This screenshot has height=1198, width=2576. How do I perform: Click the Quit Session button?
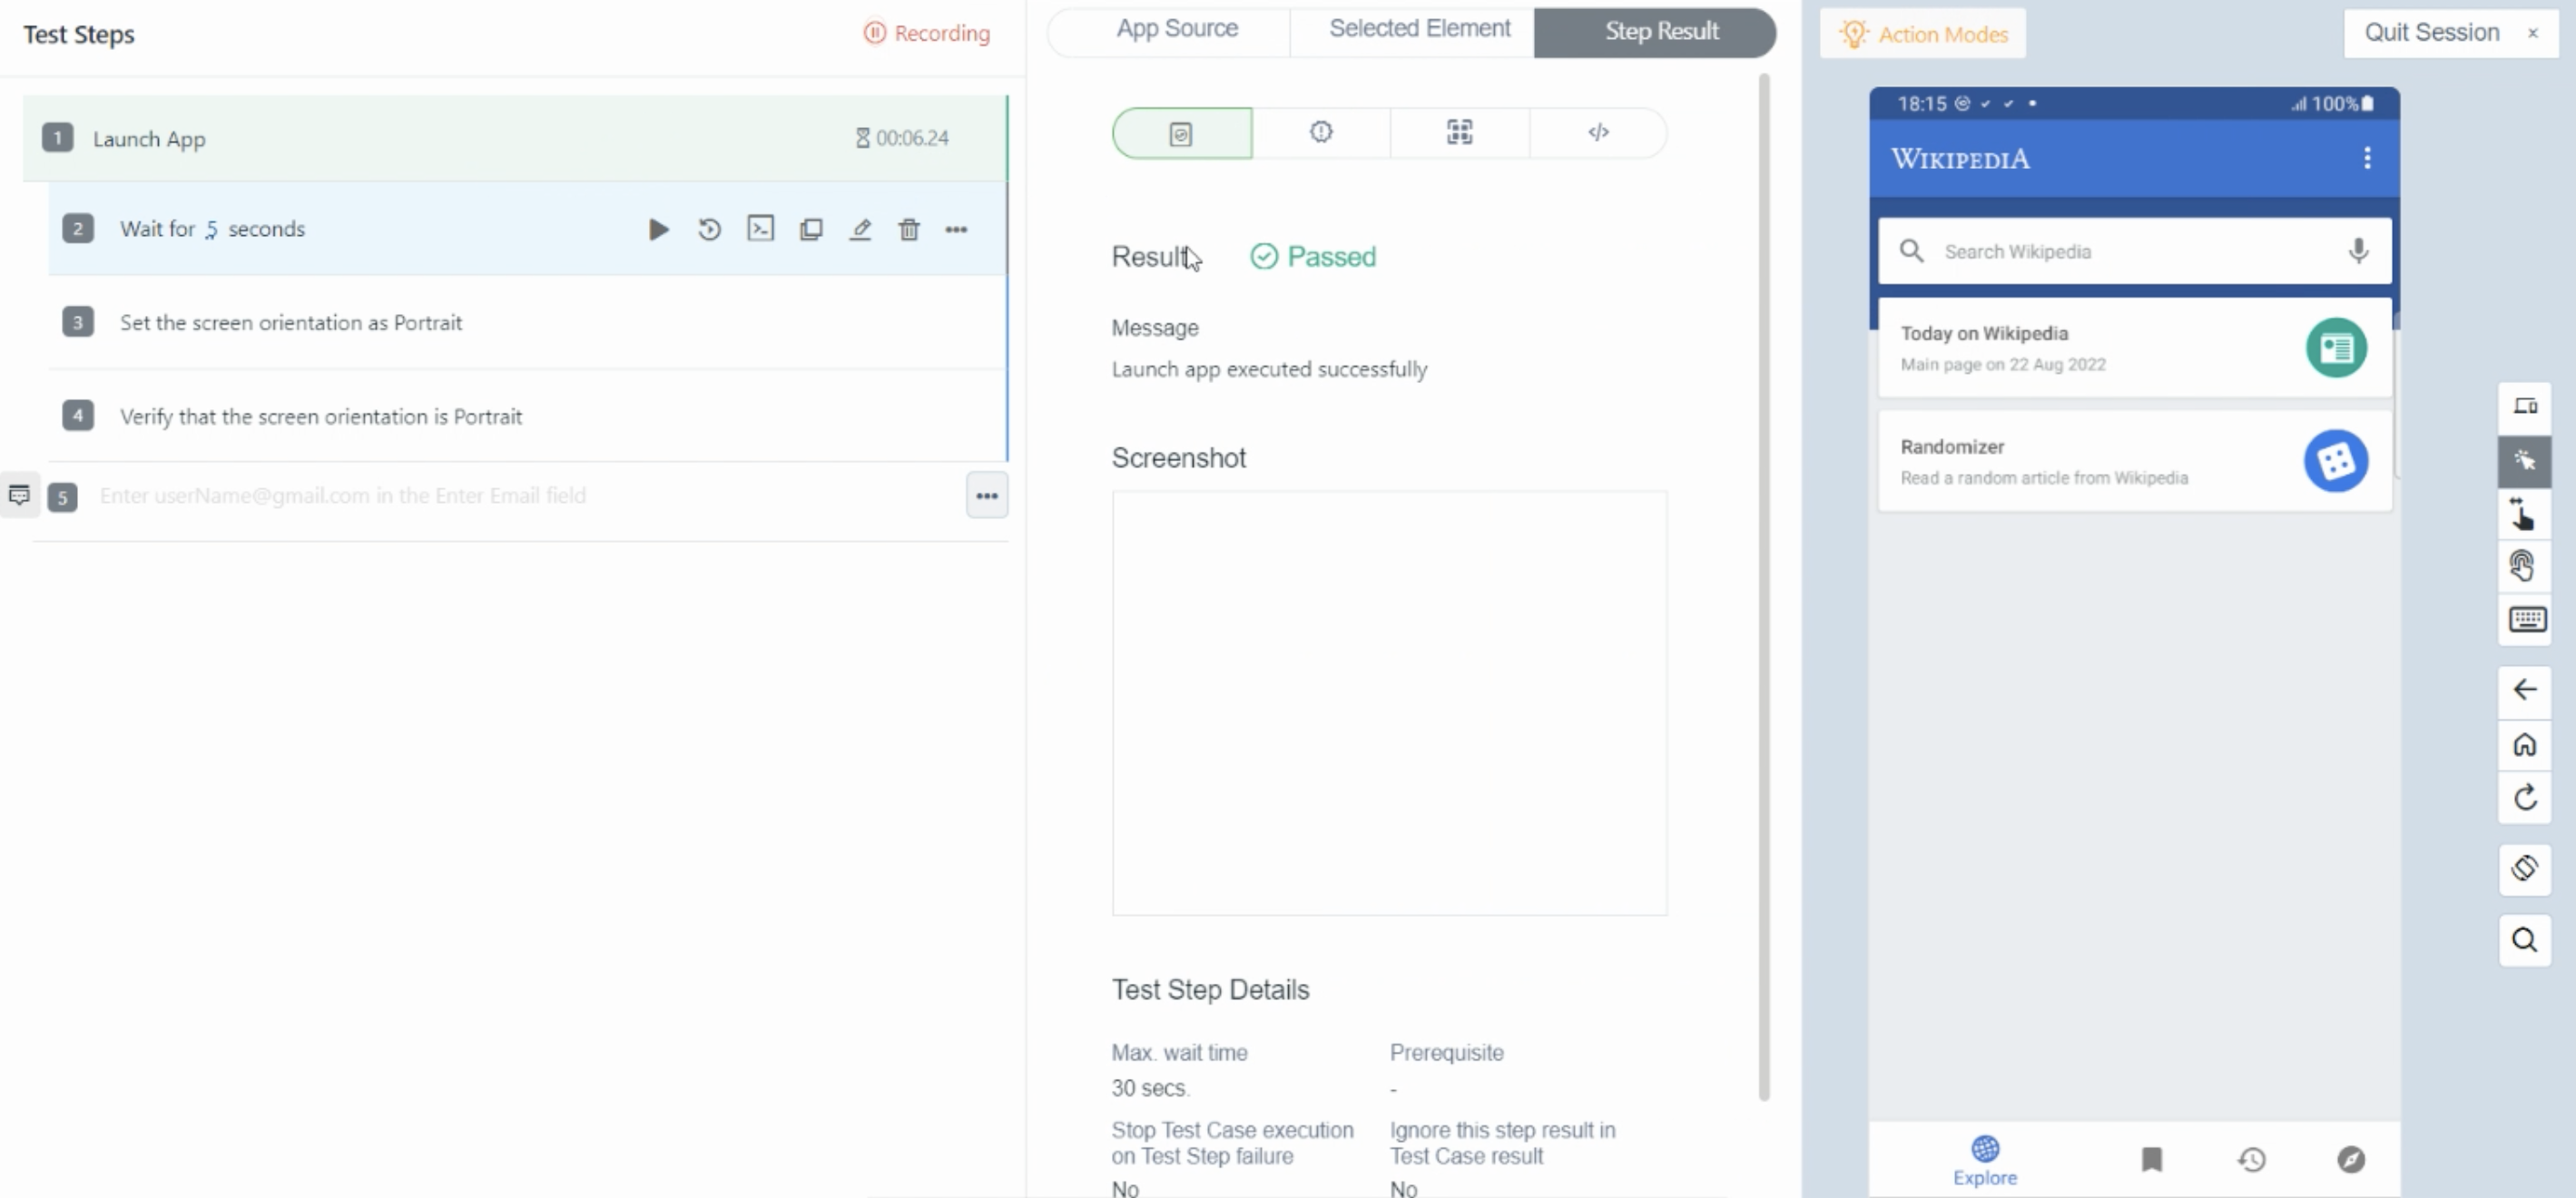pos(2431,33)
